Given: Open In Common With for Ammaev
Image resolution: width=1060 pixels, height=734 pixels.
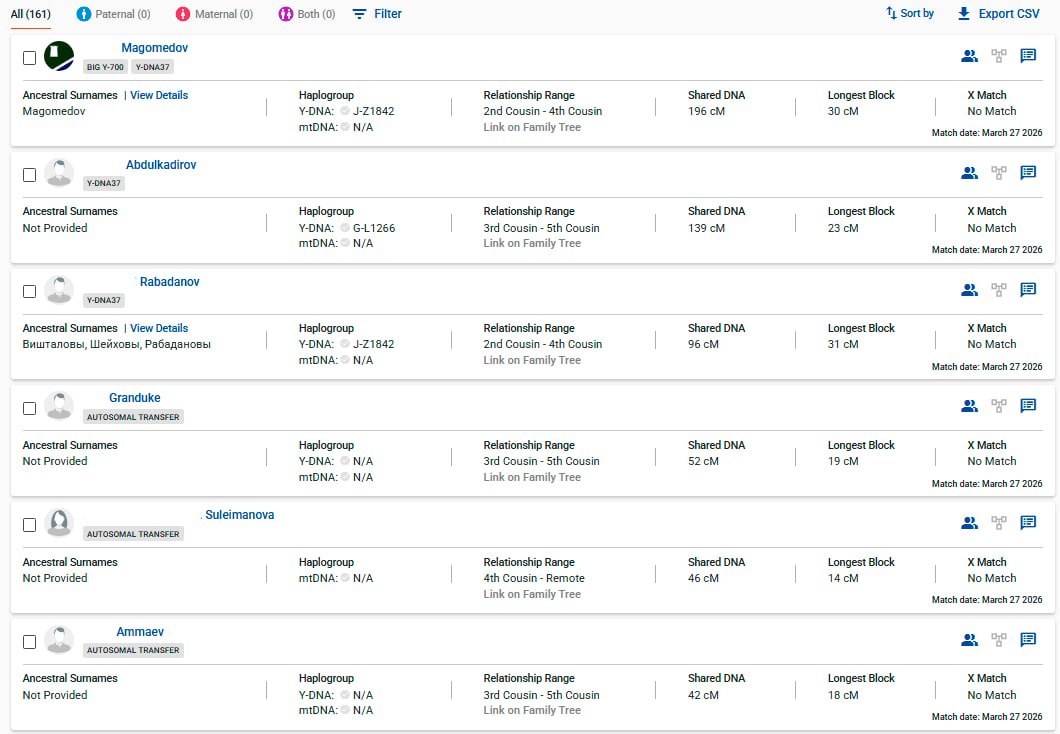Looking at the screenshot, I should (x=969, y=639).
